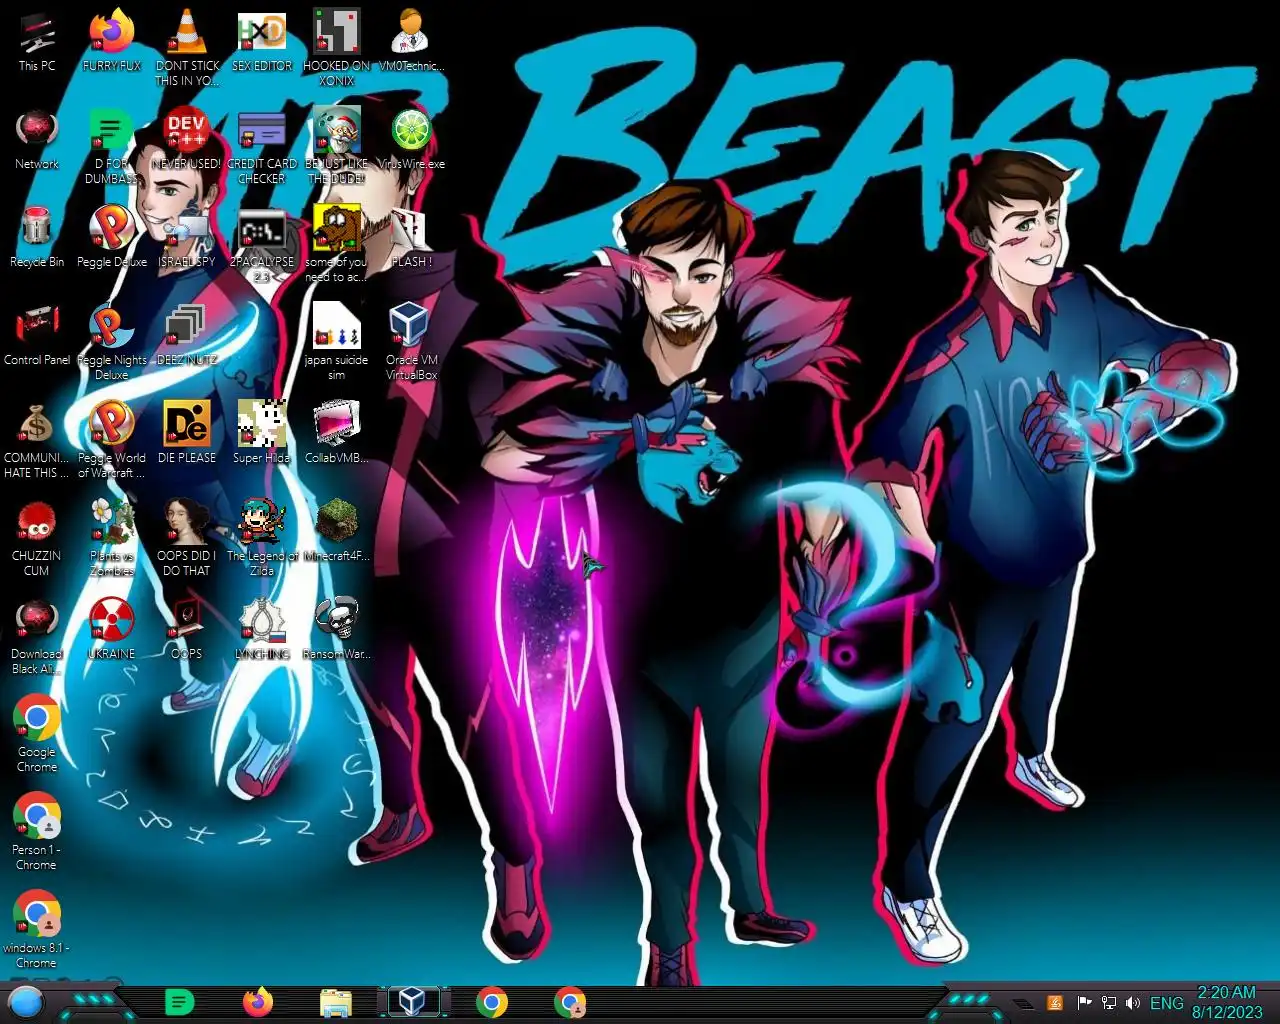Launch Firefox from the taskbar
The height and width of the screenshot is (1024, 1280).
tap(258, 1002)
